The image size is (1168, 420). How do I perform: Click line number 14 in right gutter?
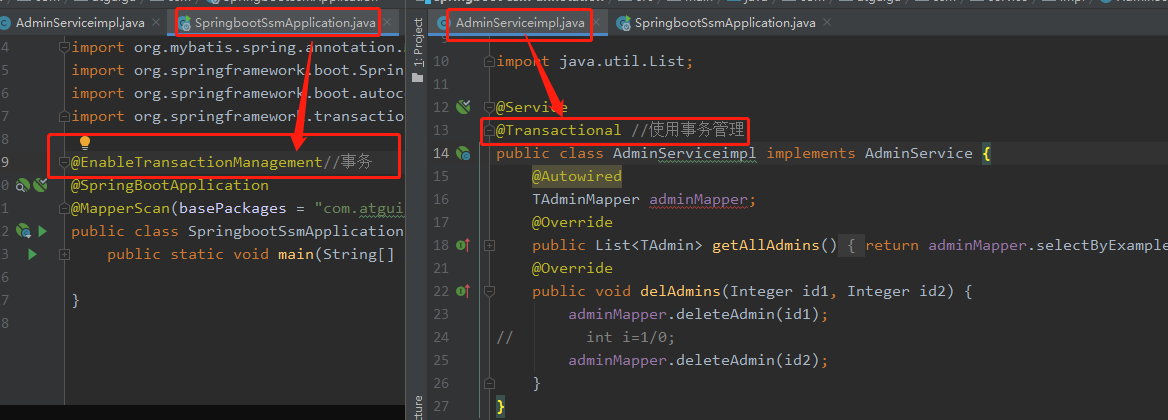[x=441, y=153]
